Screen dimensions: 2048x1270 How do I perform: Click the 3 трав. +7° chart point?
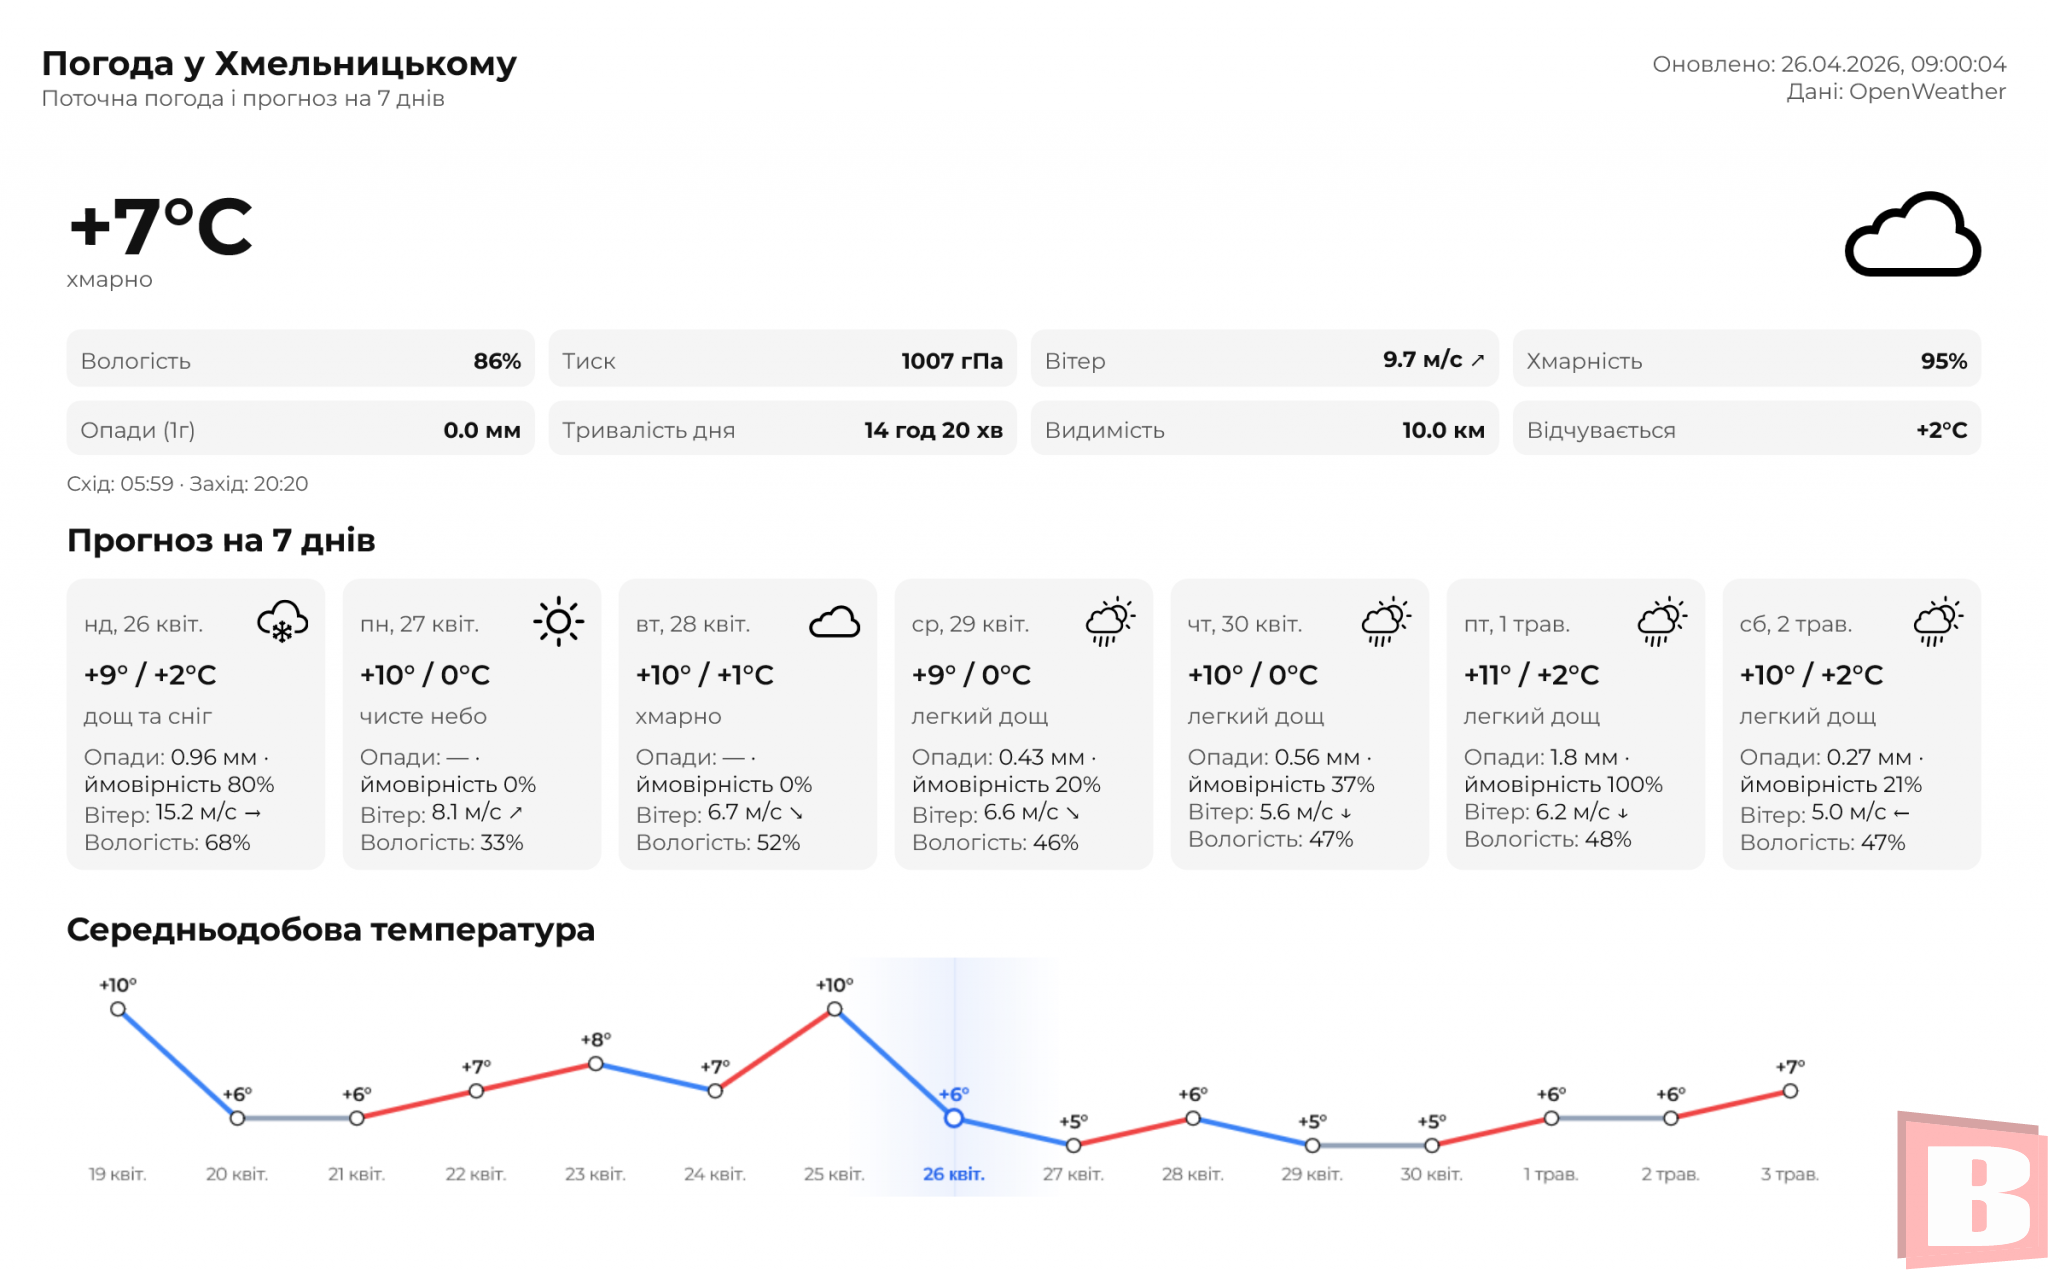(1790, 1091)
